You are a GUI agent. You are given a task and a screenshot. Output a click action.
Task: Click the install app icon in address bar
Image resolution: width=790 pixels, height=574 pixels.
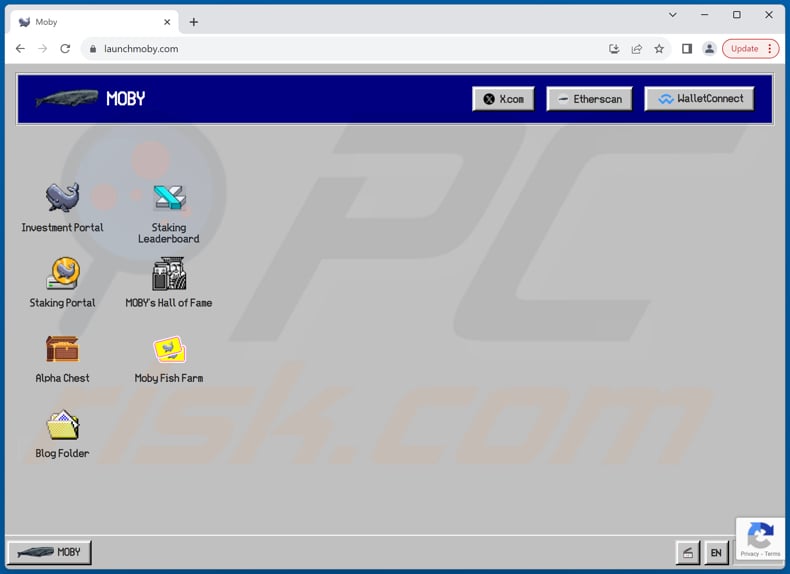click(x=614, y=49)
